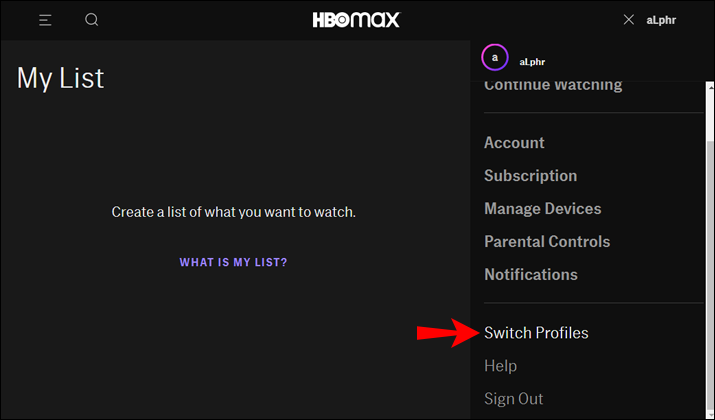
Task: Select Continue Watching menu item
Action: [553, 86]
